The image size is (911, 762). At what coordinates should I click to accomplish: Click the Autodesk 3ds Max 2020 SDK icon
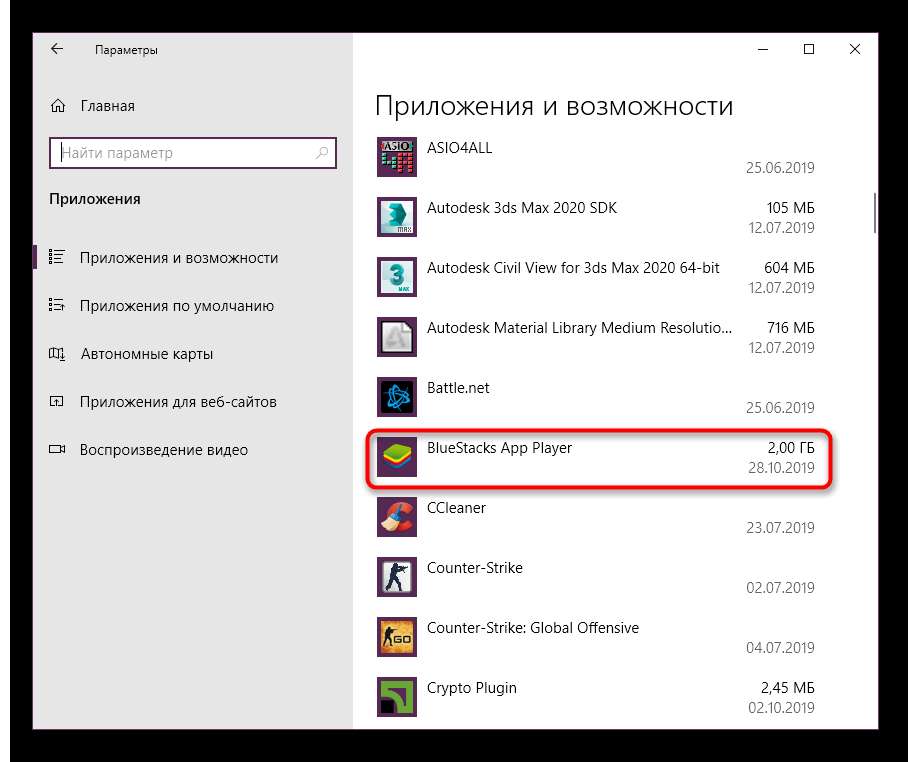(396, 217)
